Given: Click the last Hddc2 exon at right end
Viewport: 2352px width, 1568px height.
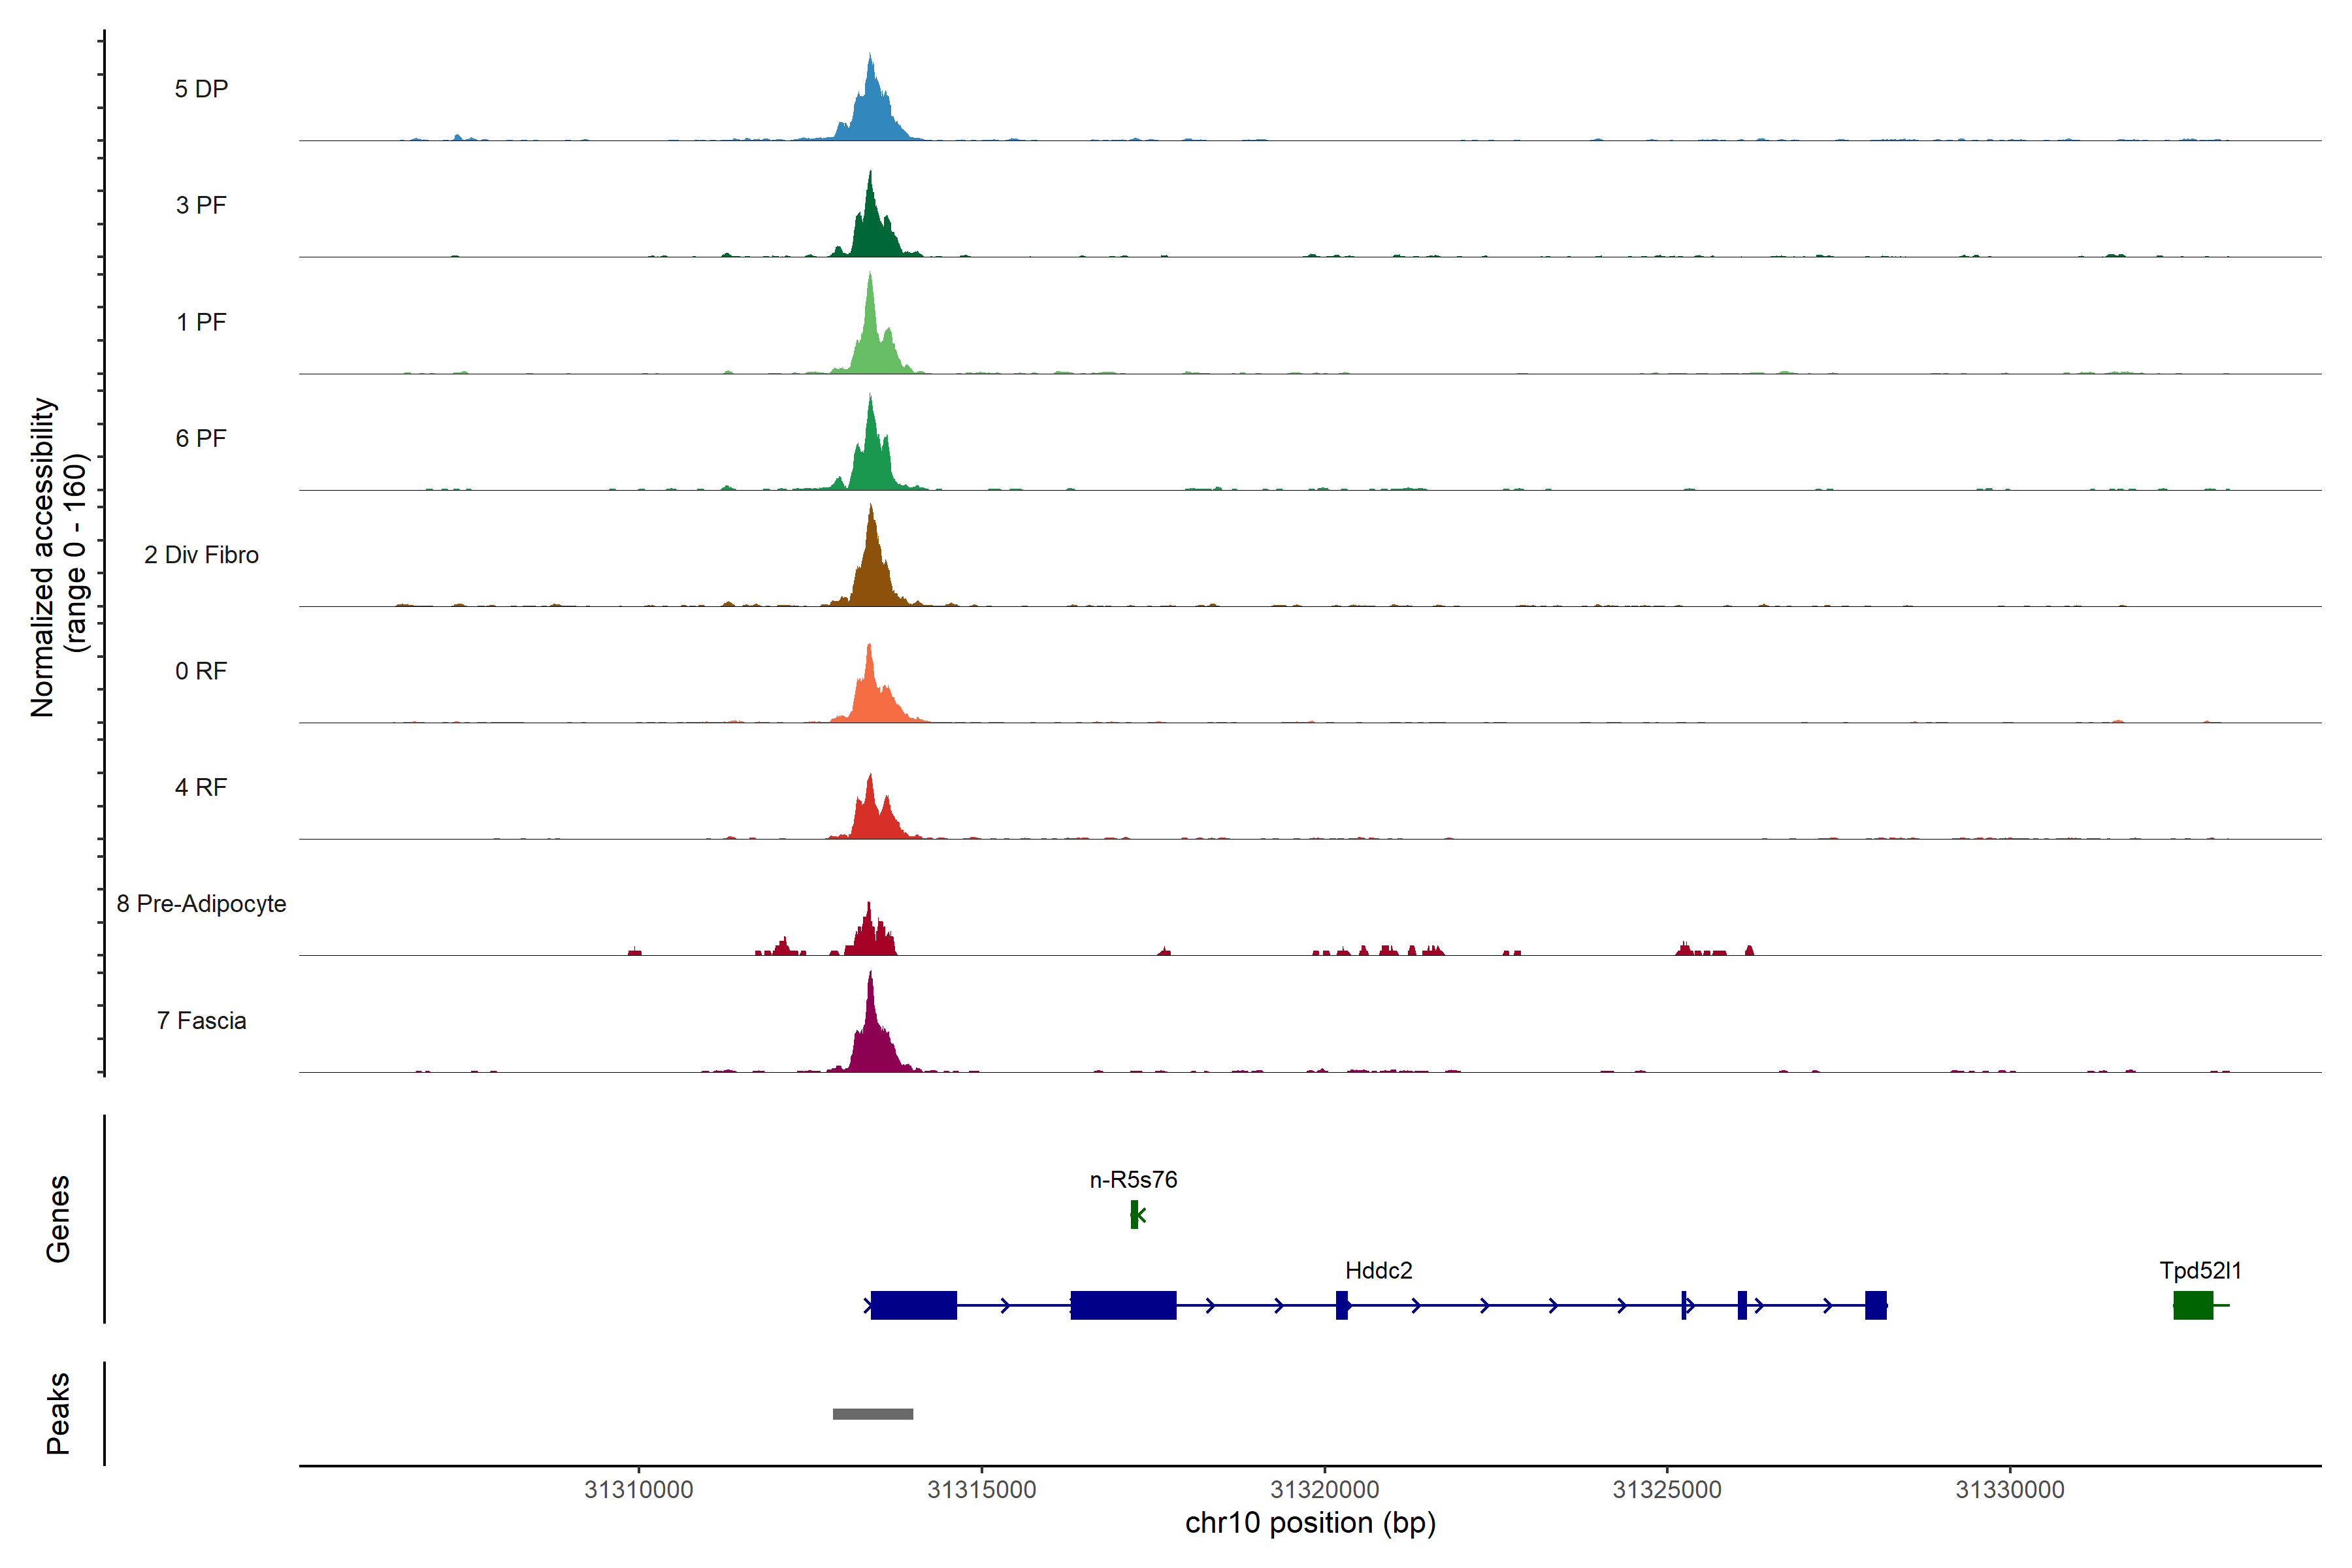Looking at the screenshot, I should [1875, 1305].
